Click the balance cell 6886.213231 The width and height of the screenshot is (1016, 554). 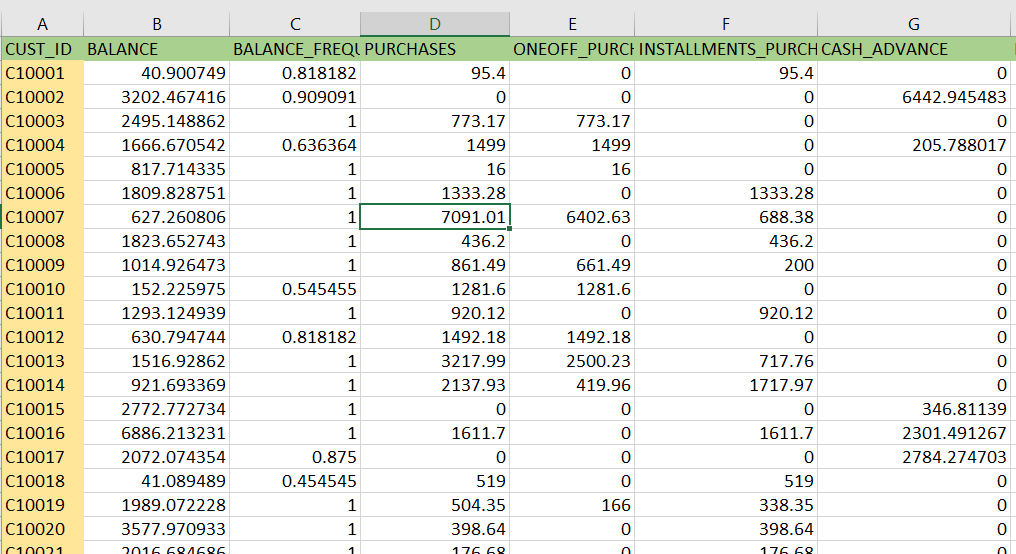[x=157, y=433]
